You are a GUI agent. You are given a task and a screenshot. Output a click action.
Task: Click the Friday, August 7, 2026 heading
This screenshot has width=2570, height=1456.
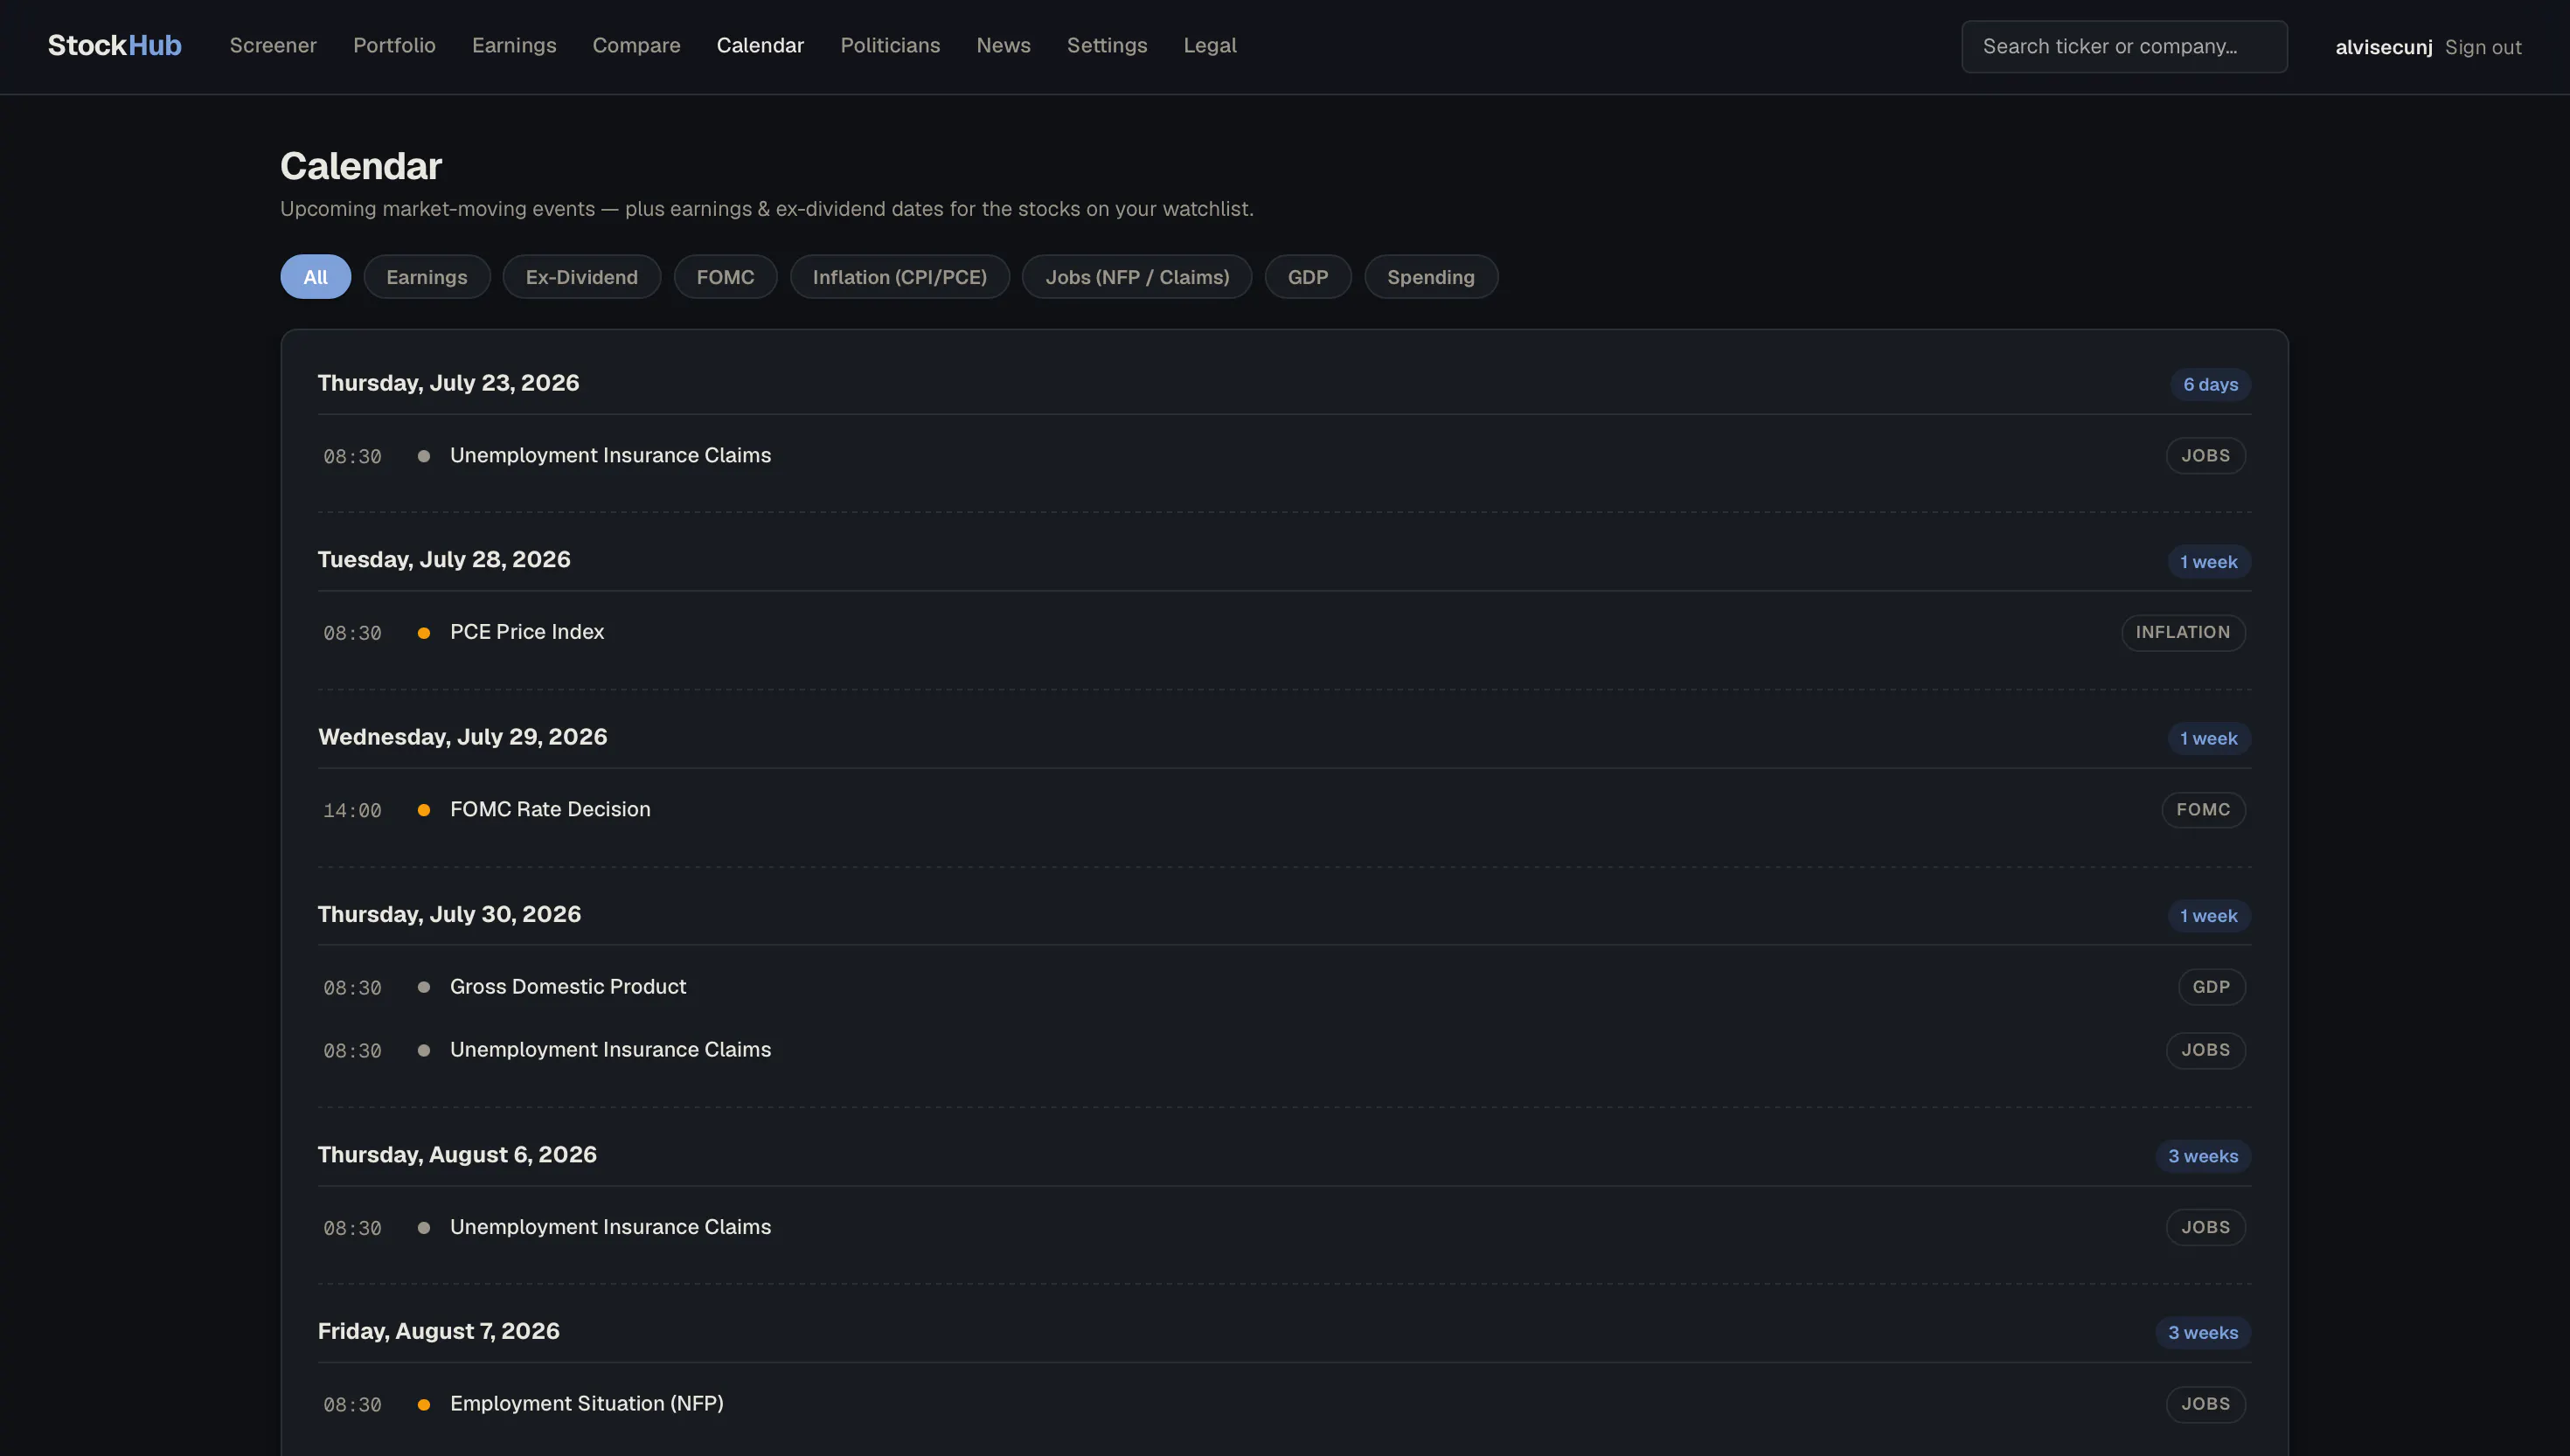tap(438, 1331)
